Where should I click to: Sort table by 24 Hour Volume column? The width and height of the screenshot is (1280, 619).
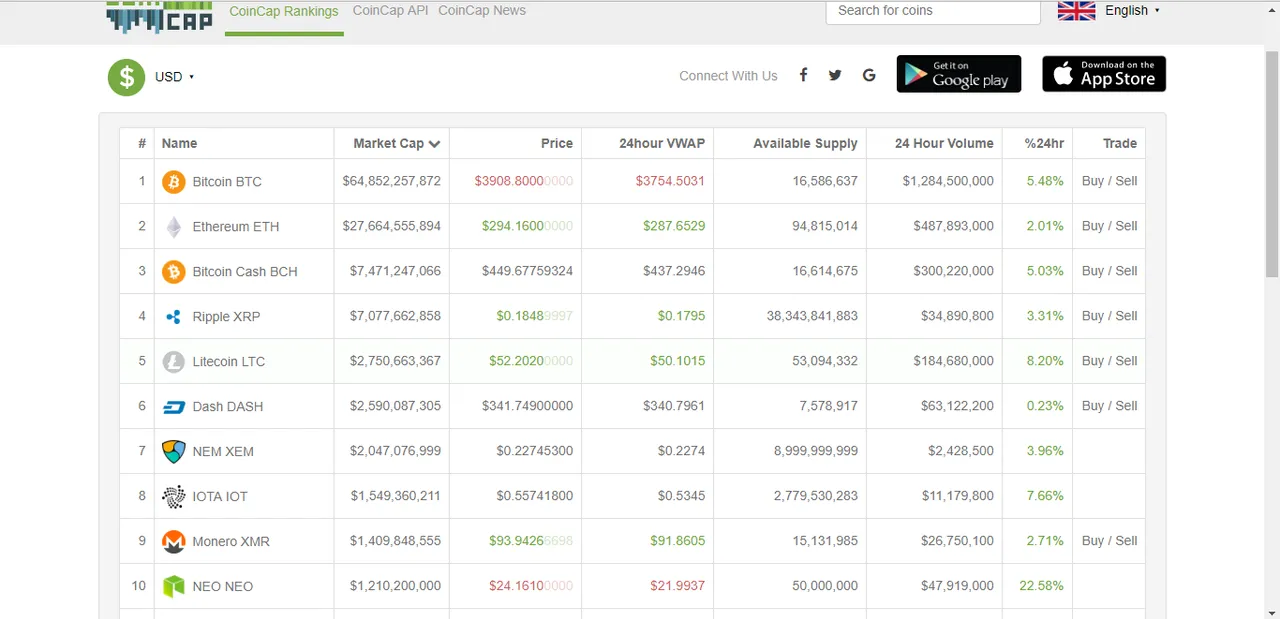(x=944, y=143)
